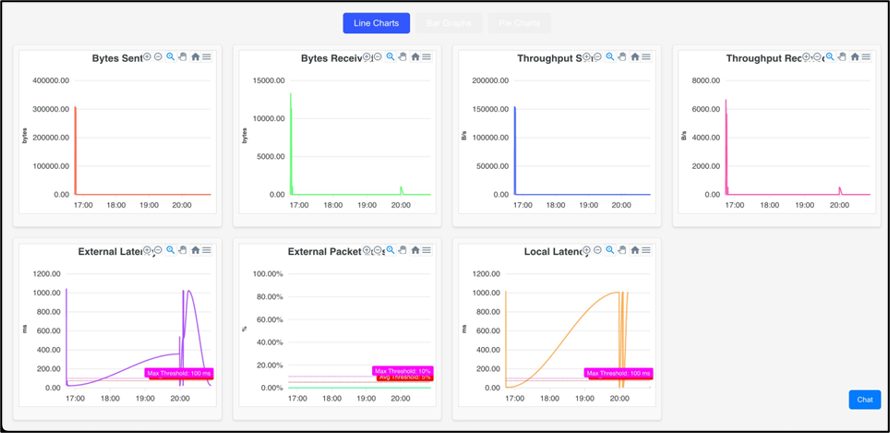Zoom in on Local Latency chart
The image size is (890, 433).
coord(586,250)
